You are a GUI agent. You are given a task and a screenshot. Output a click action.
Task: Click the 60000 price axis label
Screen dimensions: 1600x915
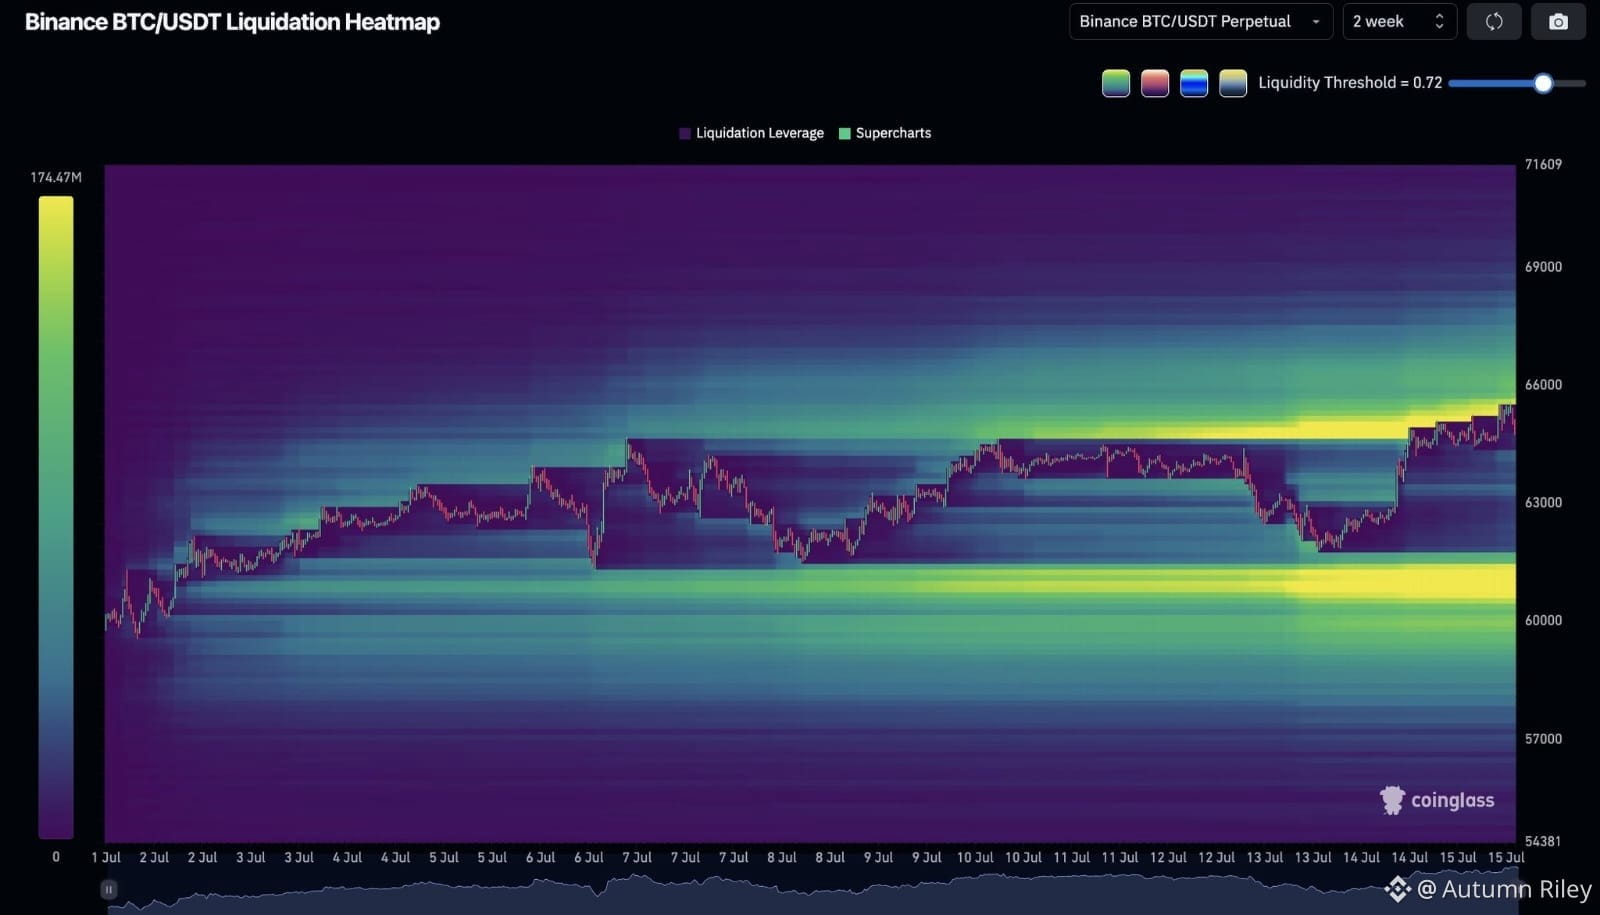pos(1543,621)
